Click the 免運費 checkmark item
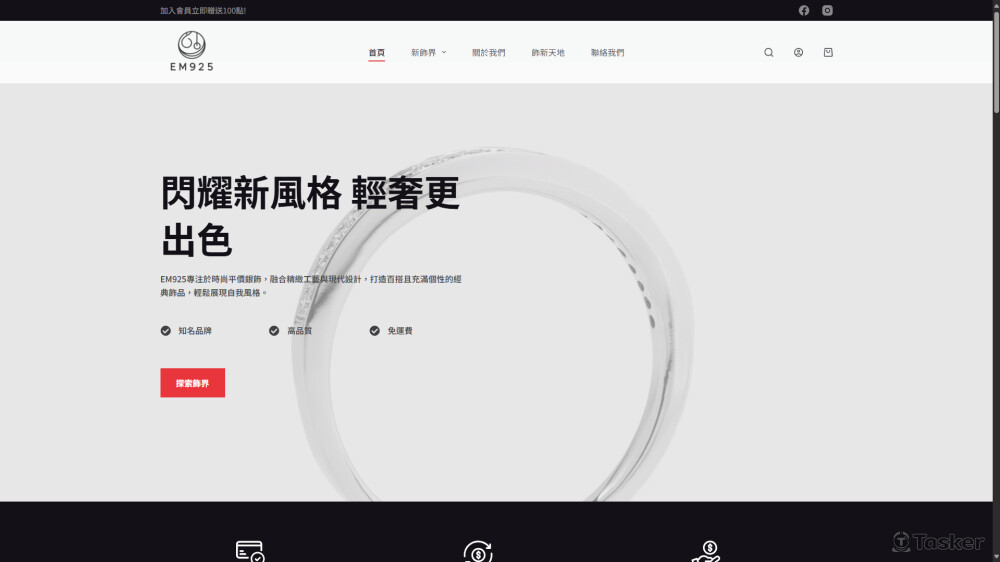The width and height of the screenshot is (1000, 562). click(x=391, y=331)
